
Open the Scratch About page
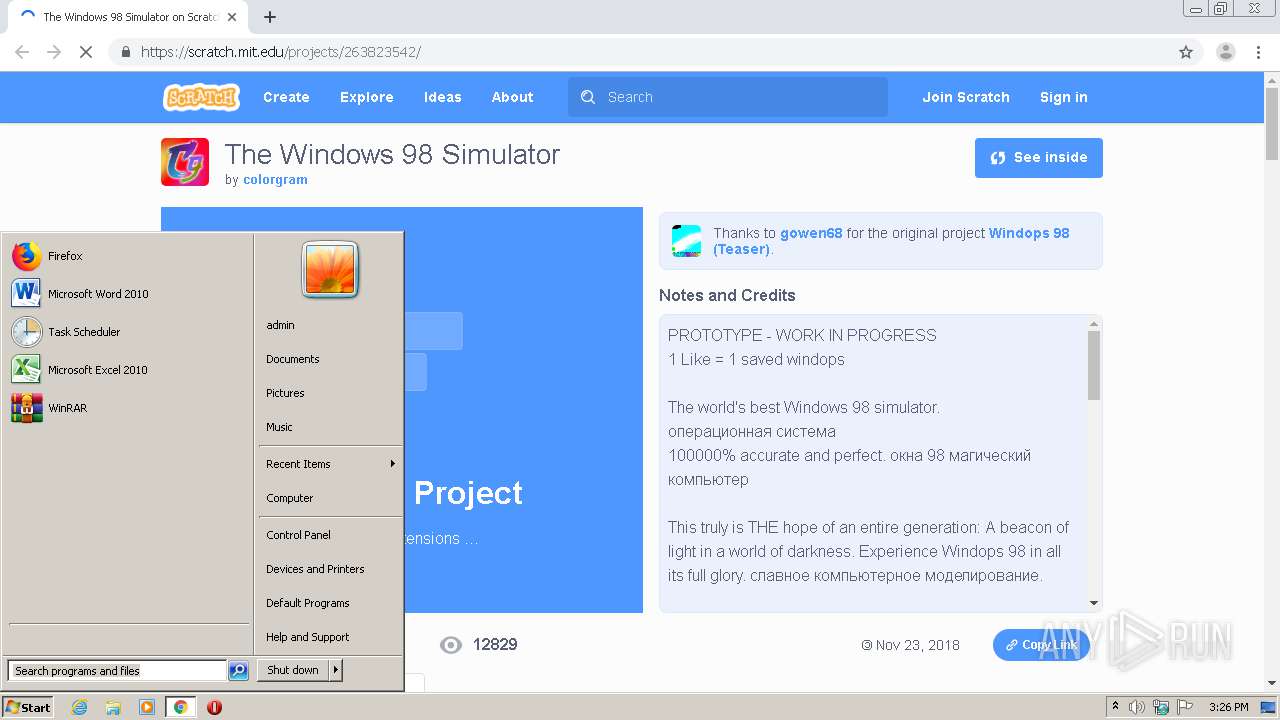512,97
